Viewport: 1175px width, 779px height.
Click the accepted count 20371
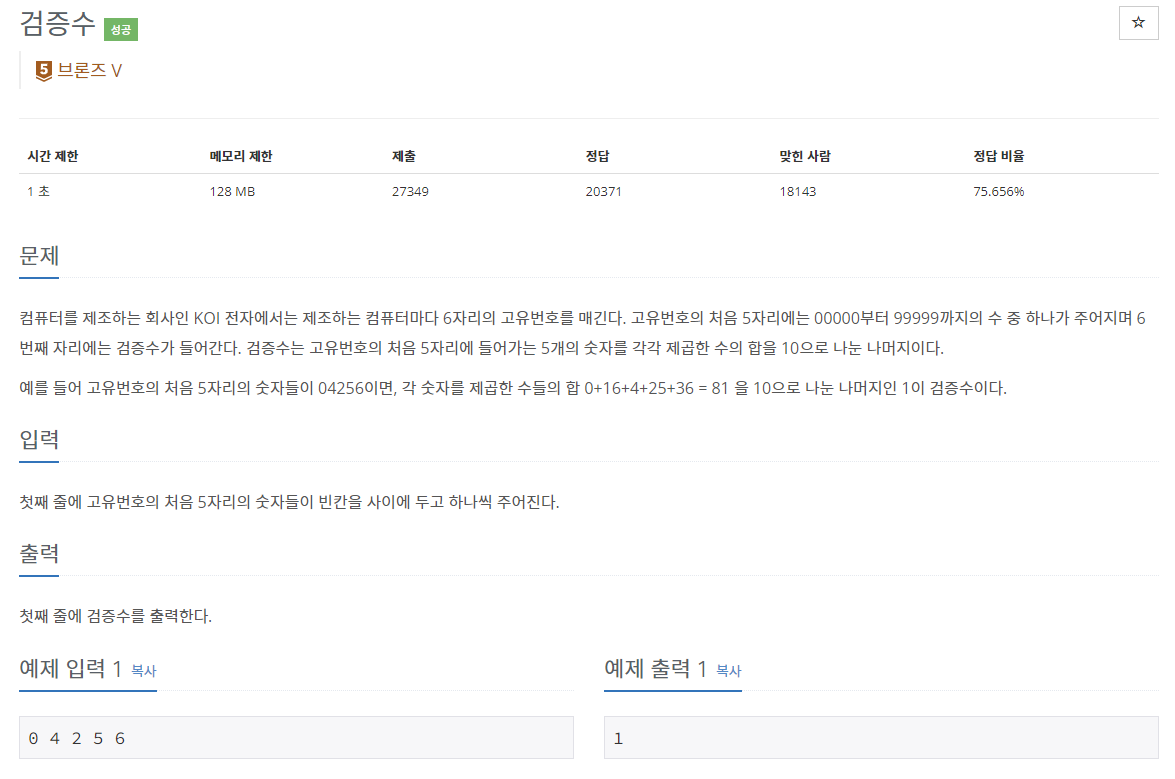click(603, 192)
